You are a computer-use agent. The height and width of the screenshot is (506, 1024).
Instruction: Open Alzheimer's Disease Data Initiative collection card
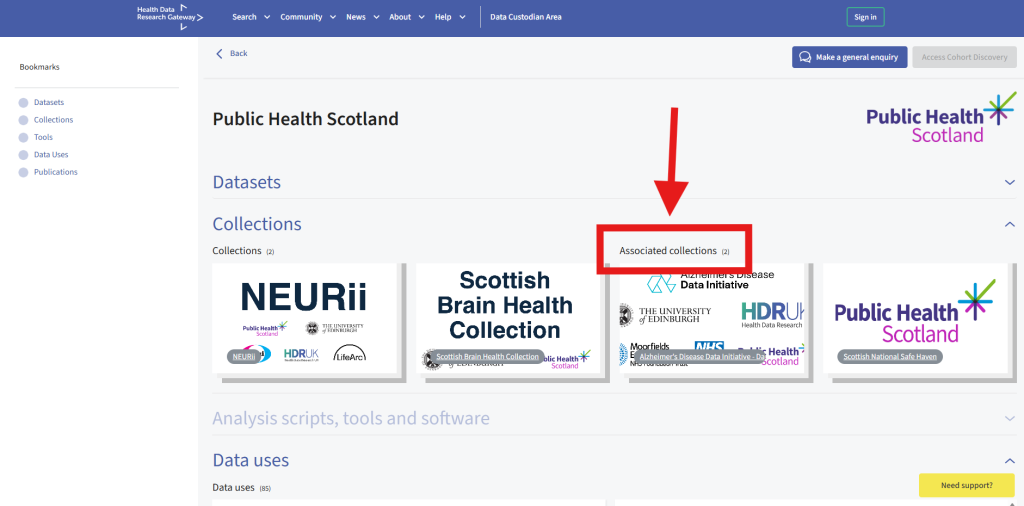[712, 318]
